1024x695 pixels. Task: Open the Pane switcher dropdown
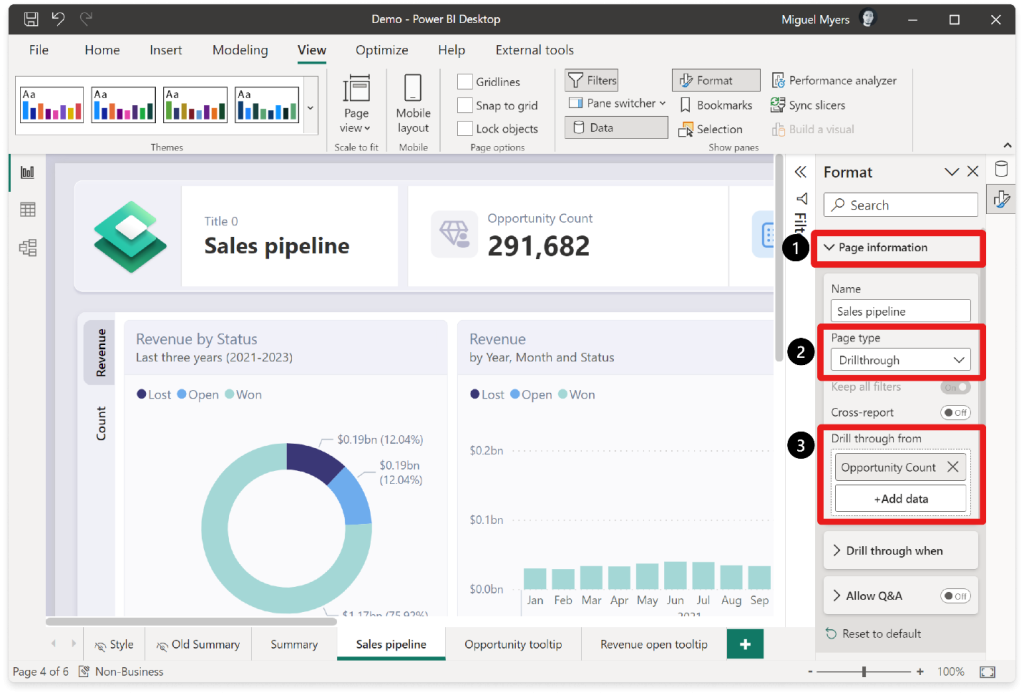(617, 103)
